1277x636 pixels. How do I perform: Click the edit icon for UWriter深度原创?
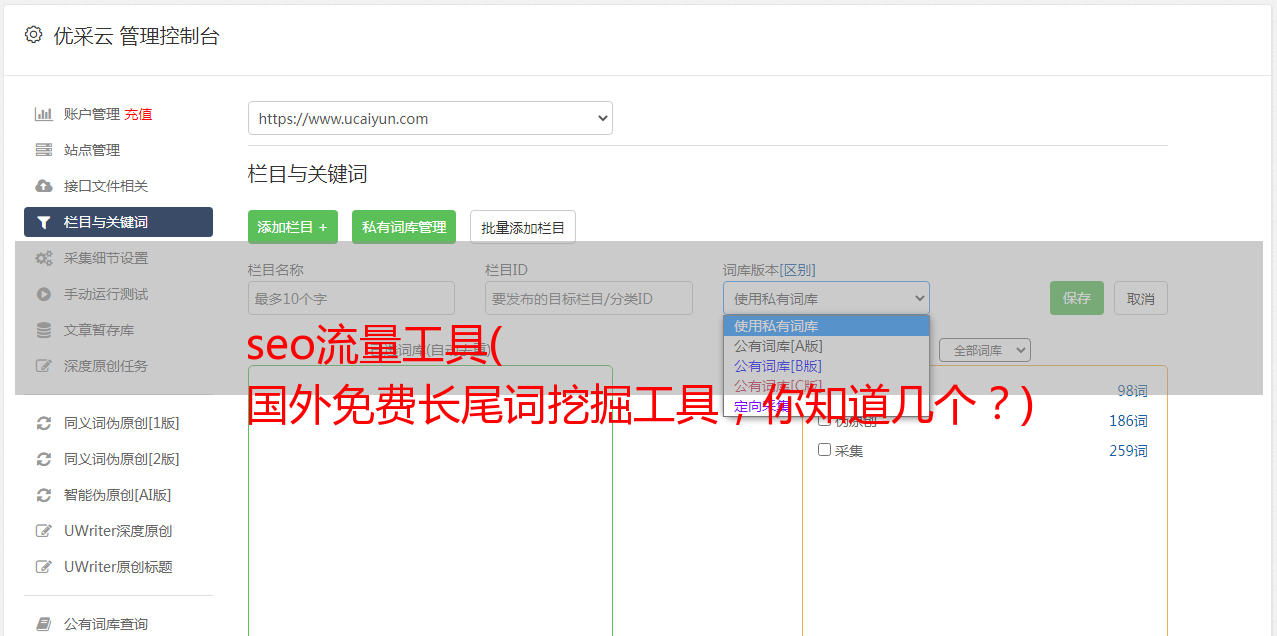pos(43,531)
